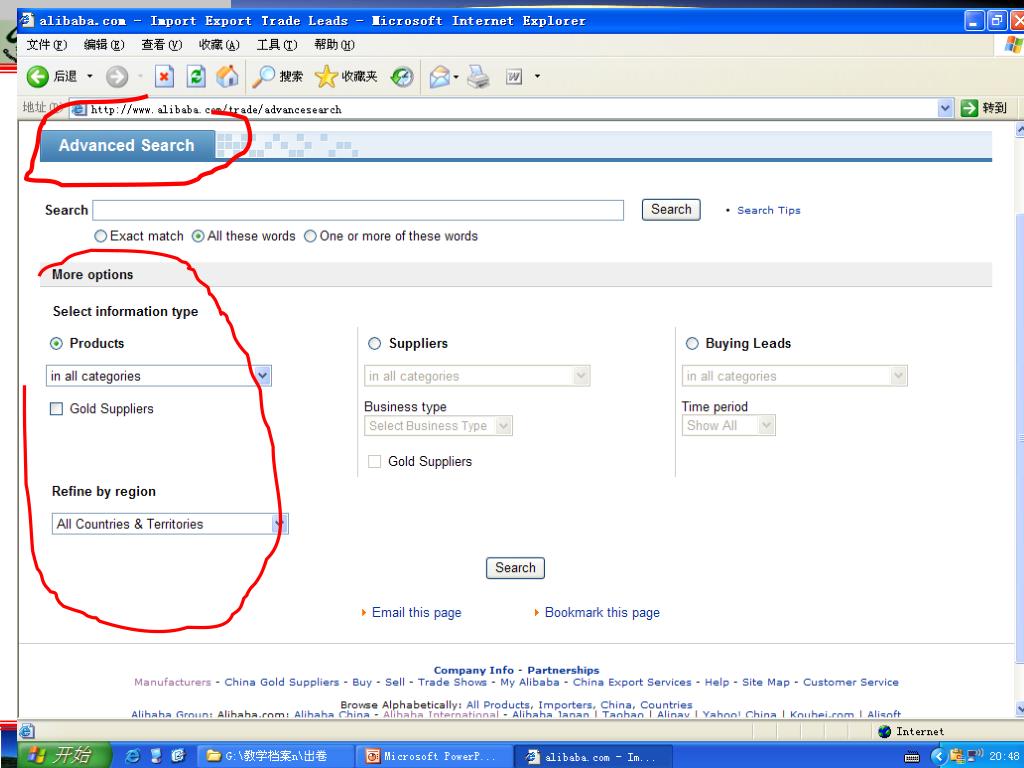Print the page with the printer icon
The height and width of the screenshot is (768, 1024).
[479, 76]
